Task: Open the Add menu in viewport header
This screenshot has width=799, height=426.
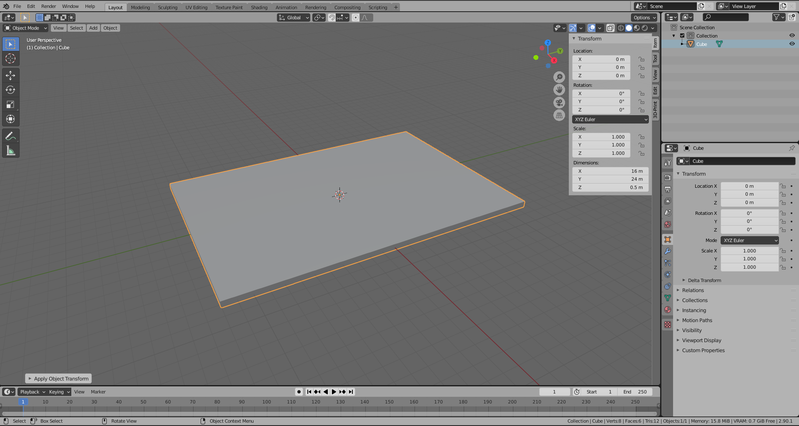Action: click(x=93, y=28)
